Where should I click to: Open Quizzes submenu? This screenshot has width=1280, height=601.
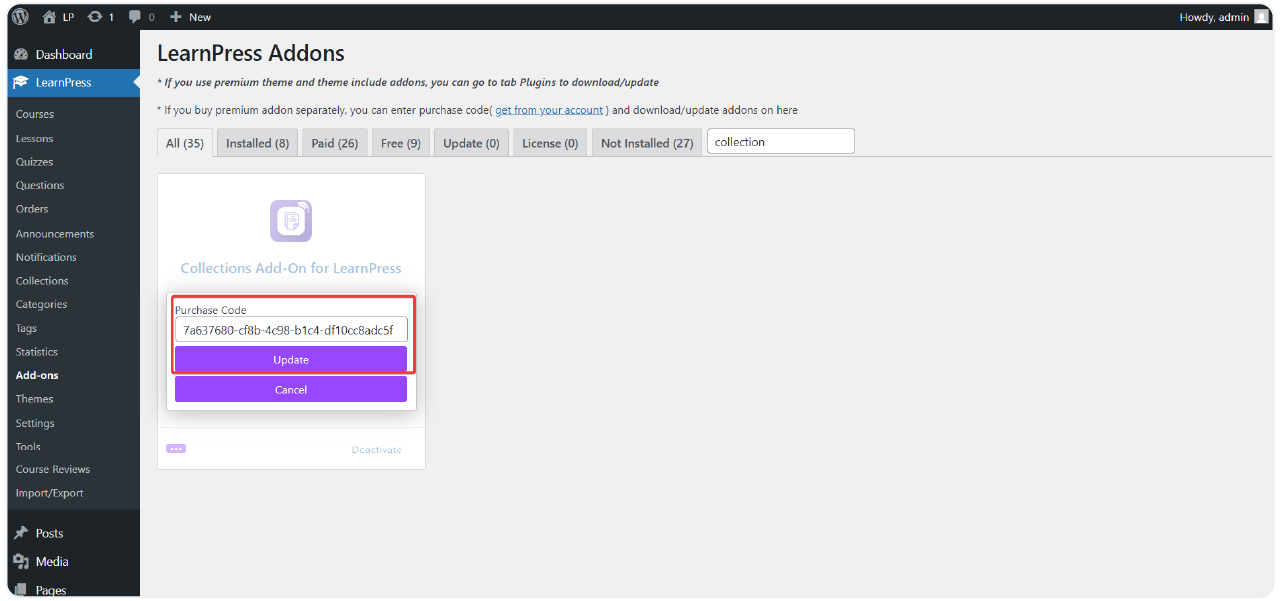(x=35, y=162)
